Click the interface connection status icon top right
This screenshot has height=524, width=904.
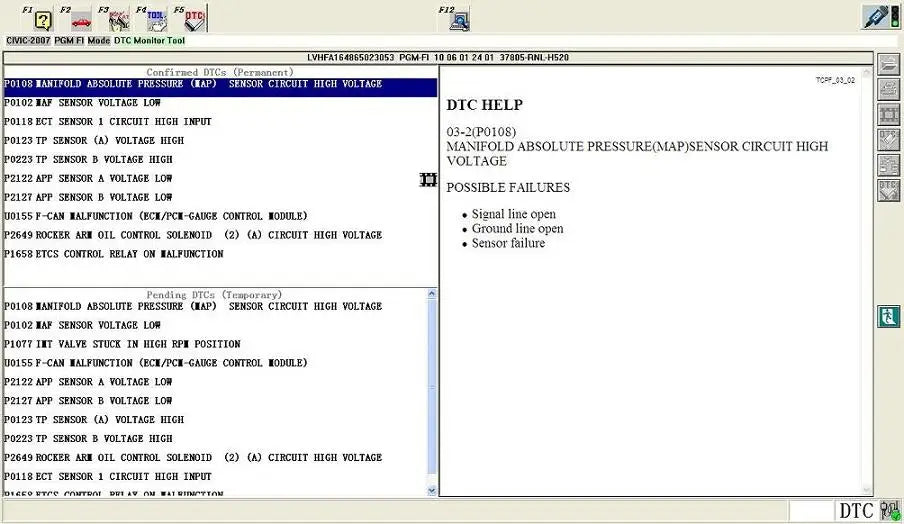point(878,17)
